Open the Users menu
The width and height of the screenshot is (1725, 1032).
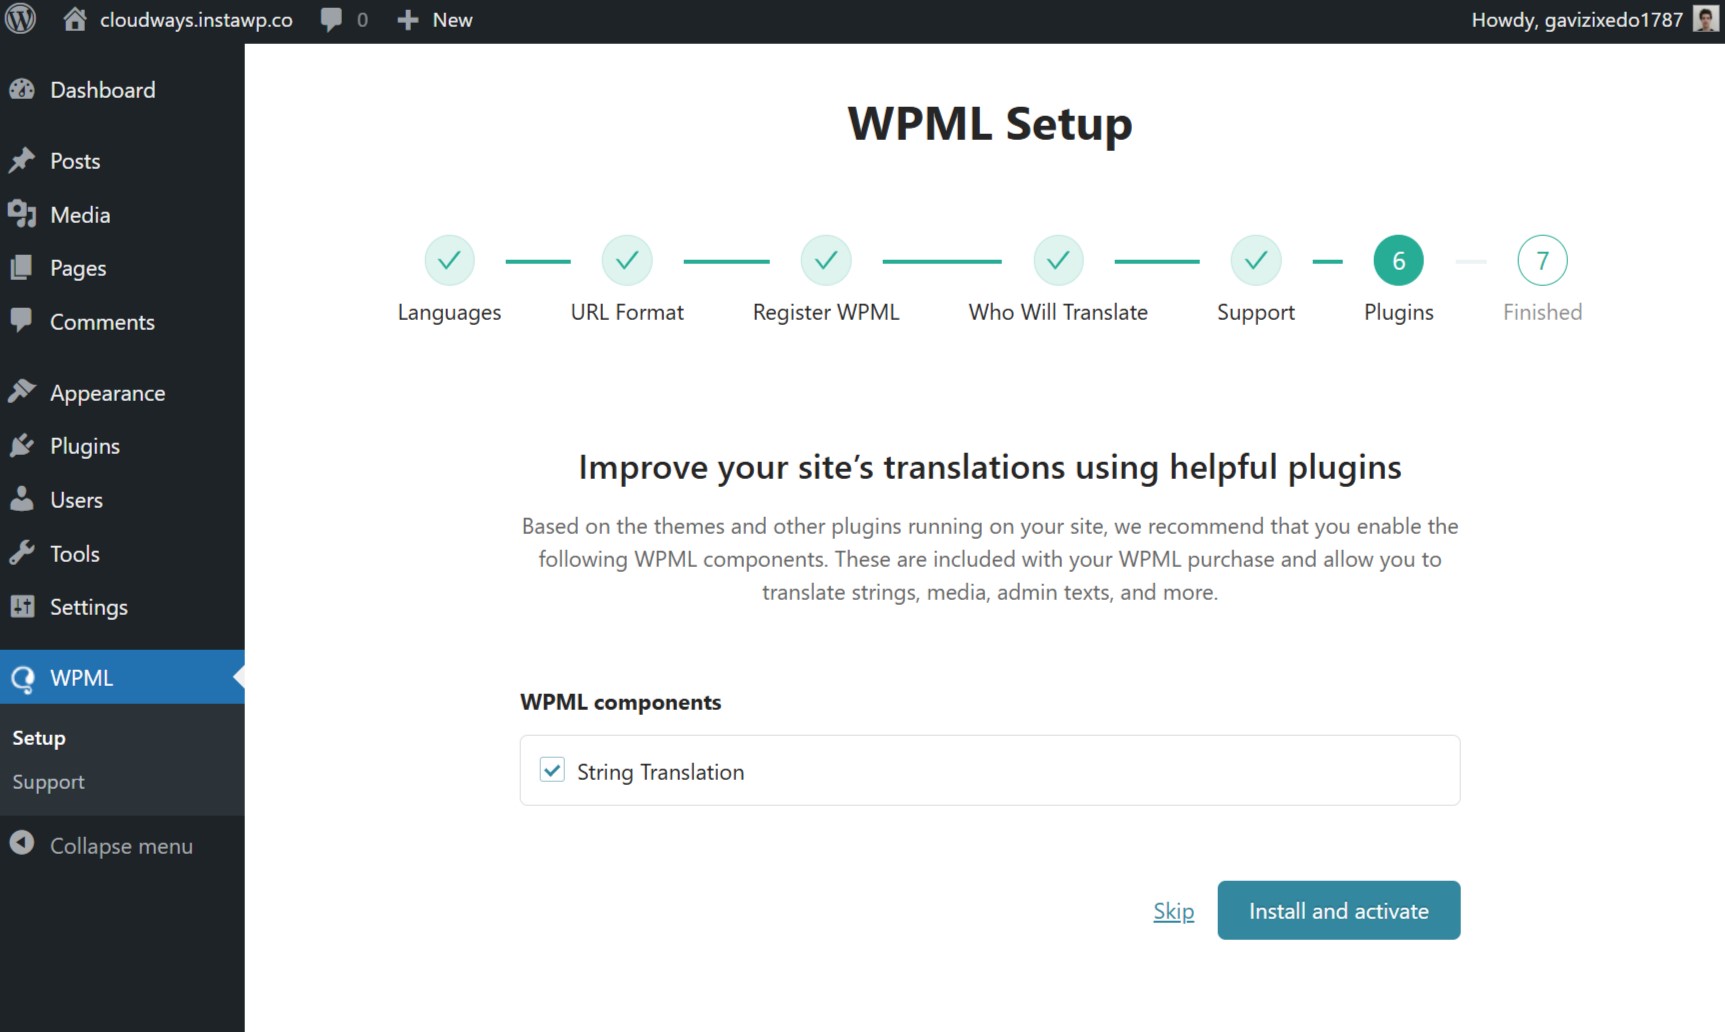point(122,500)
